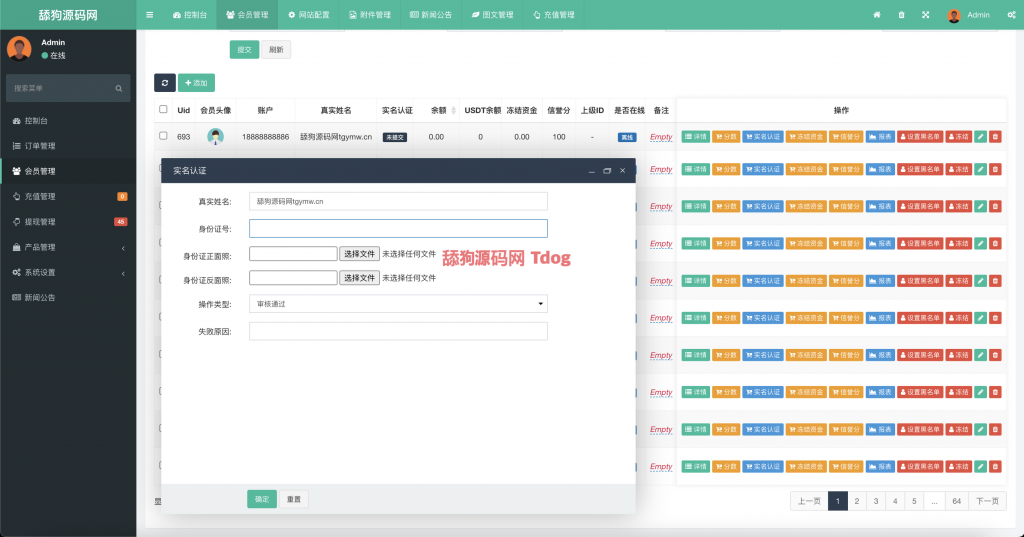The width and height of the screenshot is (1024, 537).
Task: Click the home icon in top bar
Action: (x=877, y=15)
